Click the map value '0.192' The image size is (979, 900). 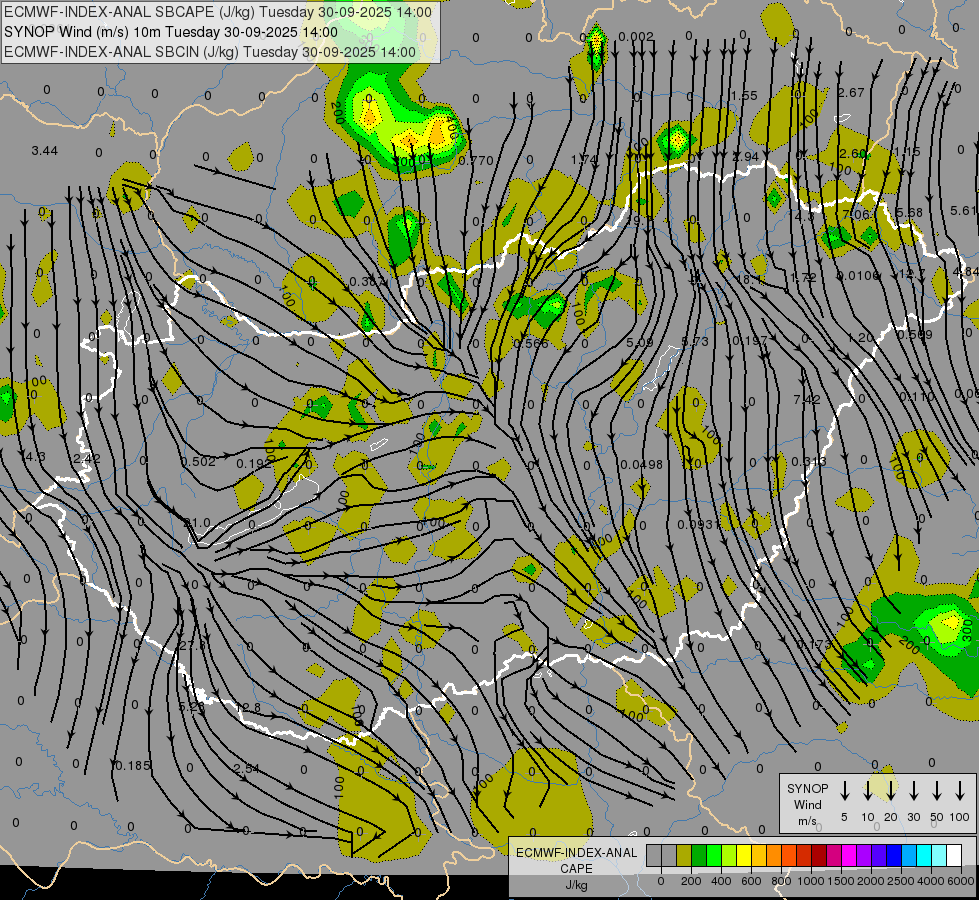[x=254, y=464]
